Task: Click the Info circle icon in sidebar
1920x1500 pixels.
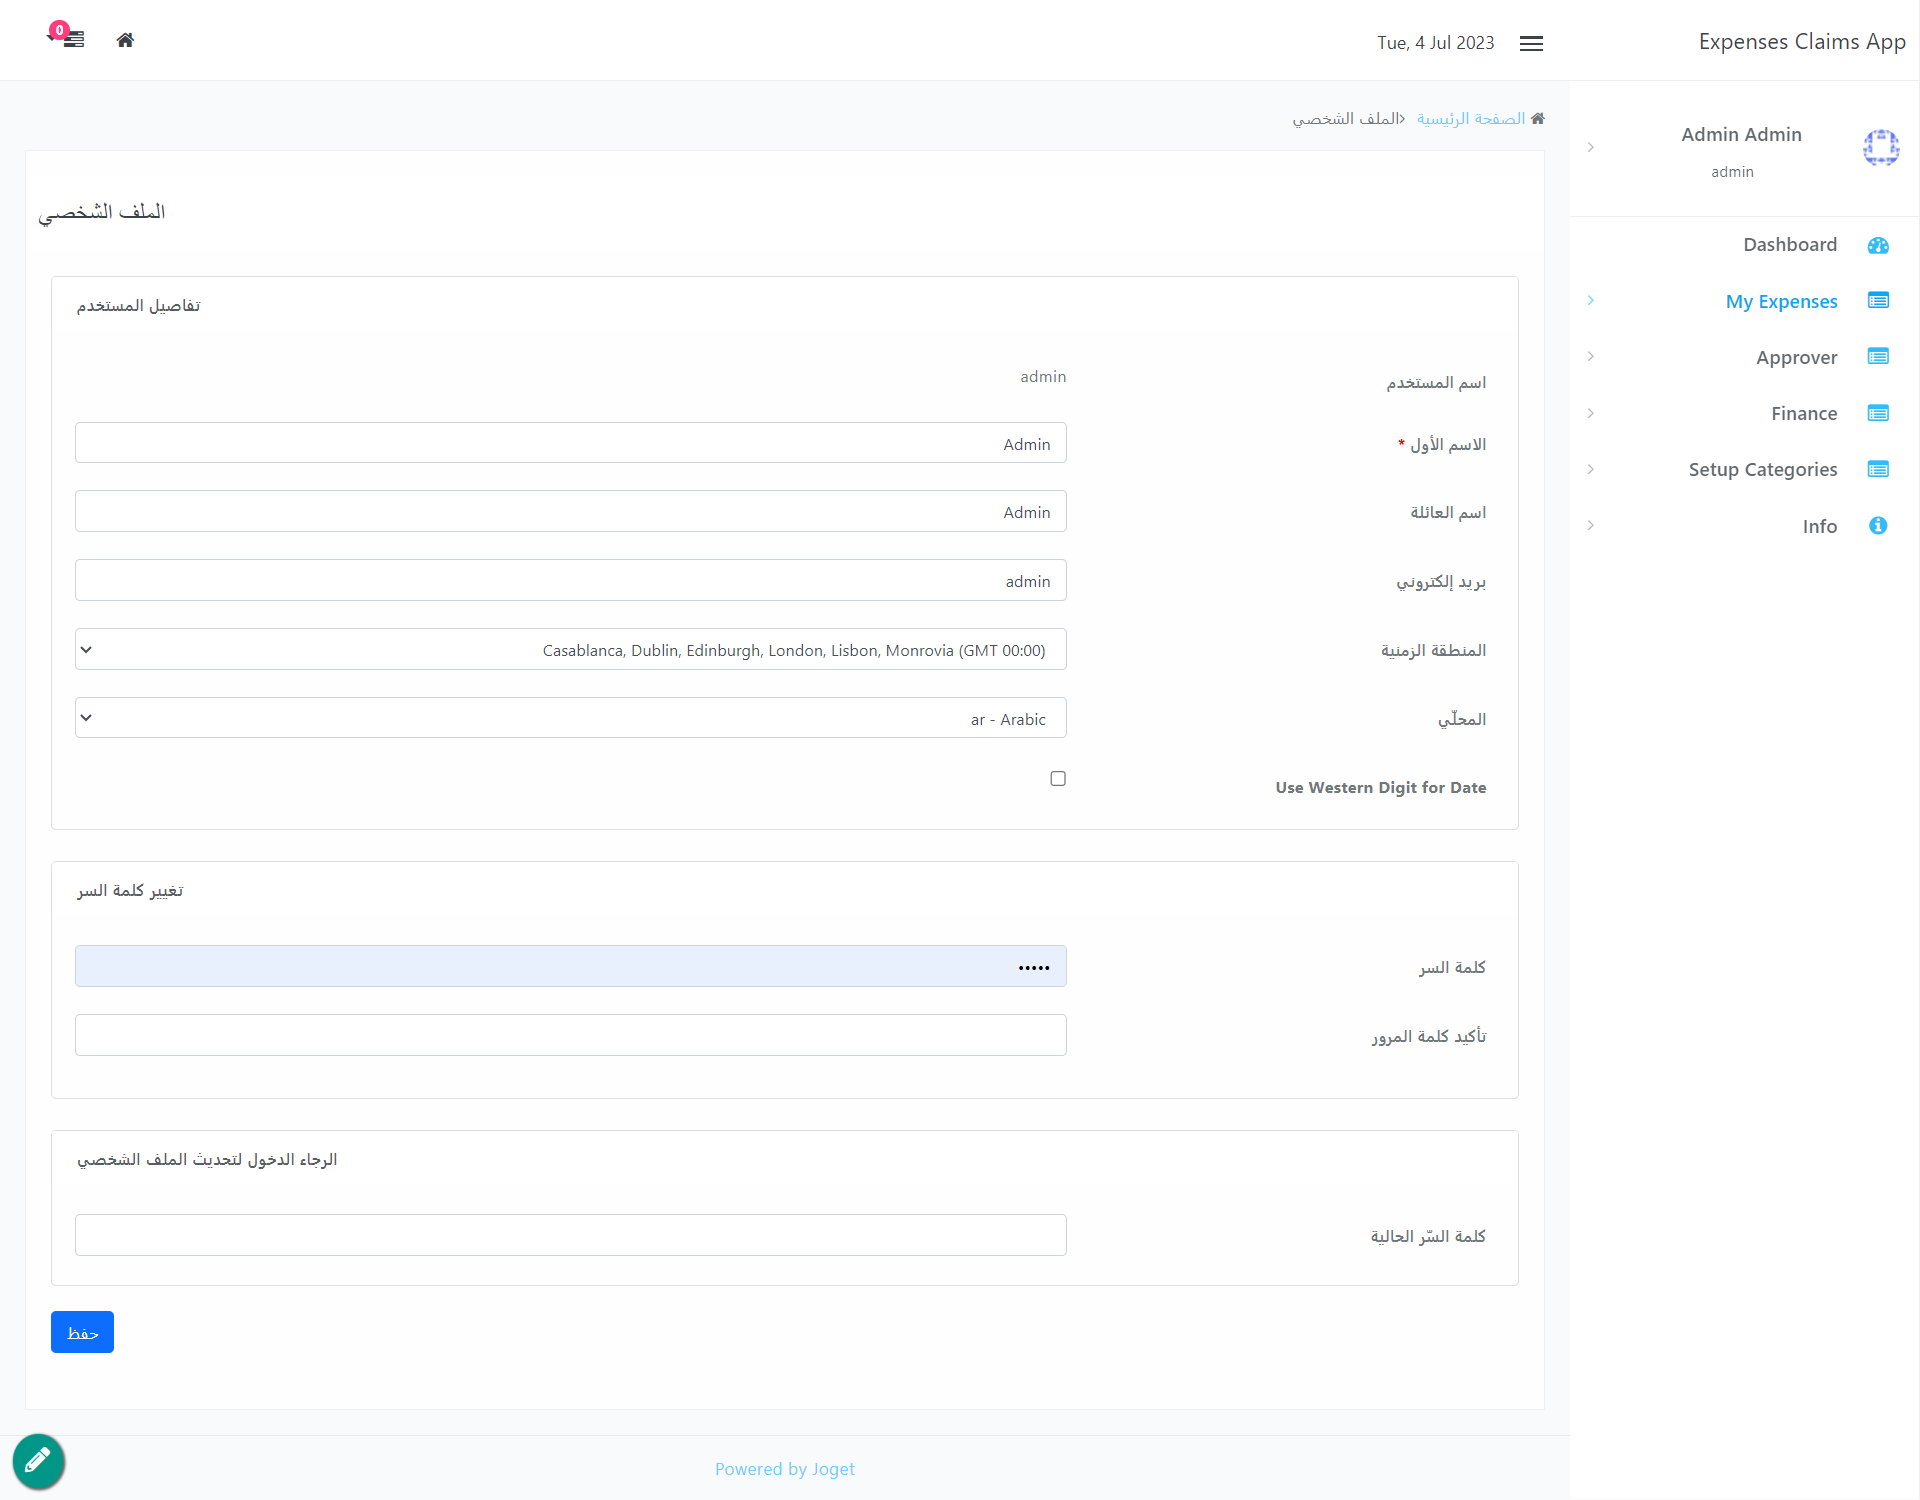Action: (1878, 526)
